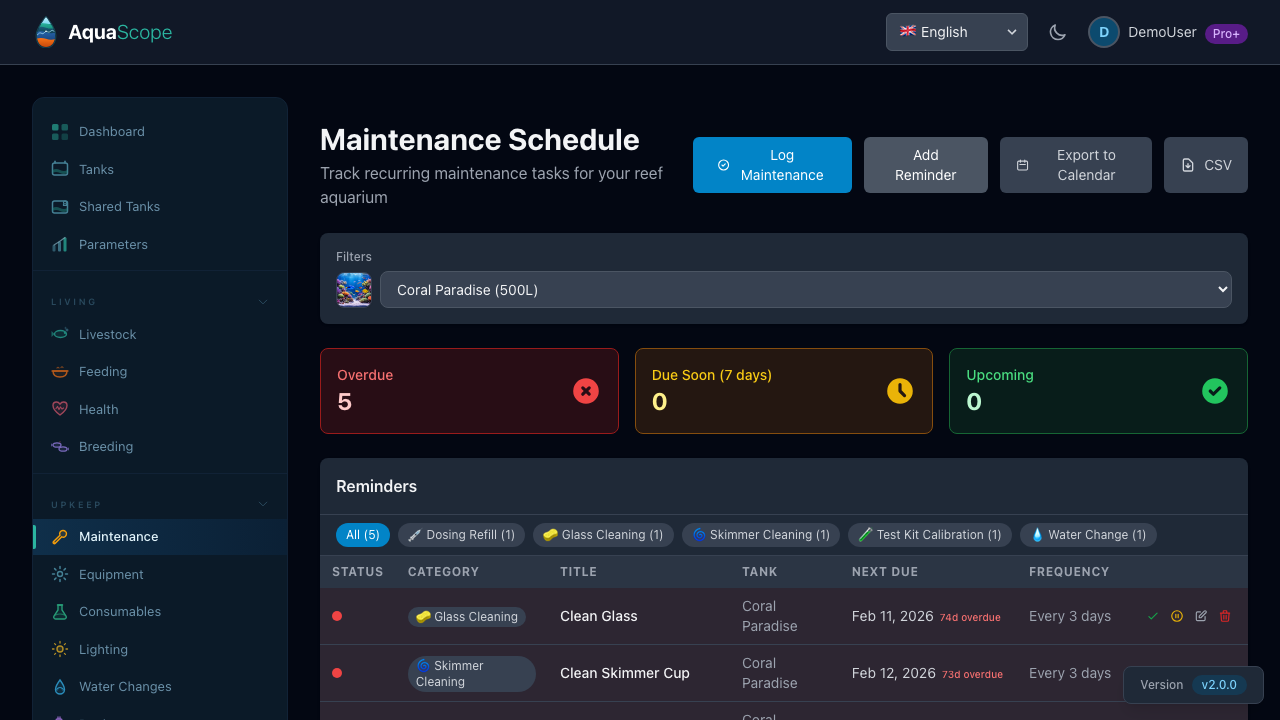Snooze the Clean Glass reminder

click(x=1176, y=616)
